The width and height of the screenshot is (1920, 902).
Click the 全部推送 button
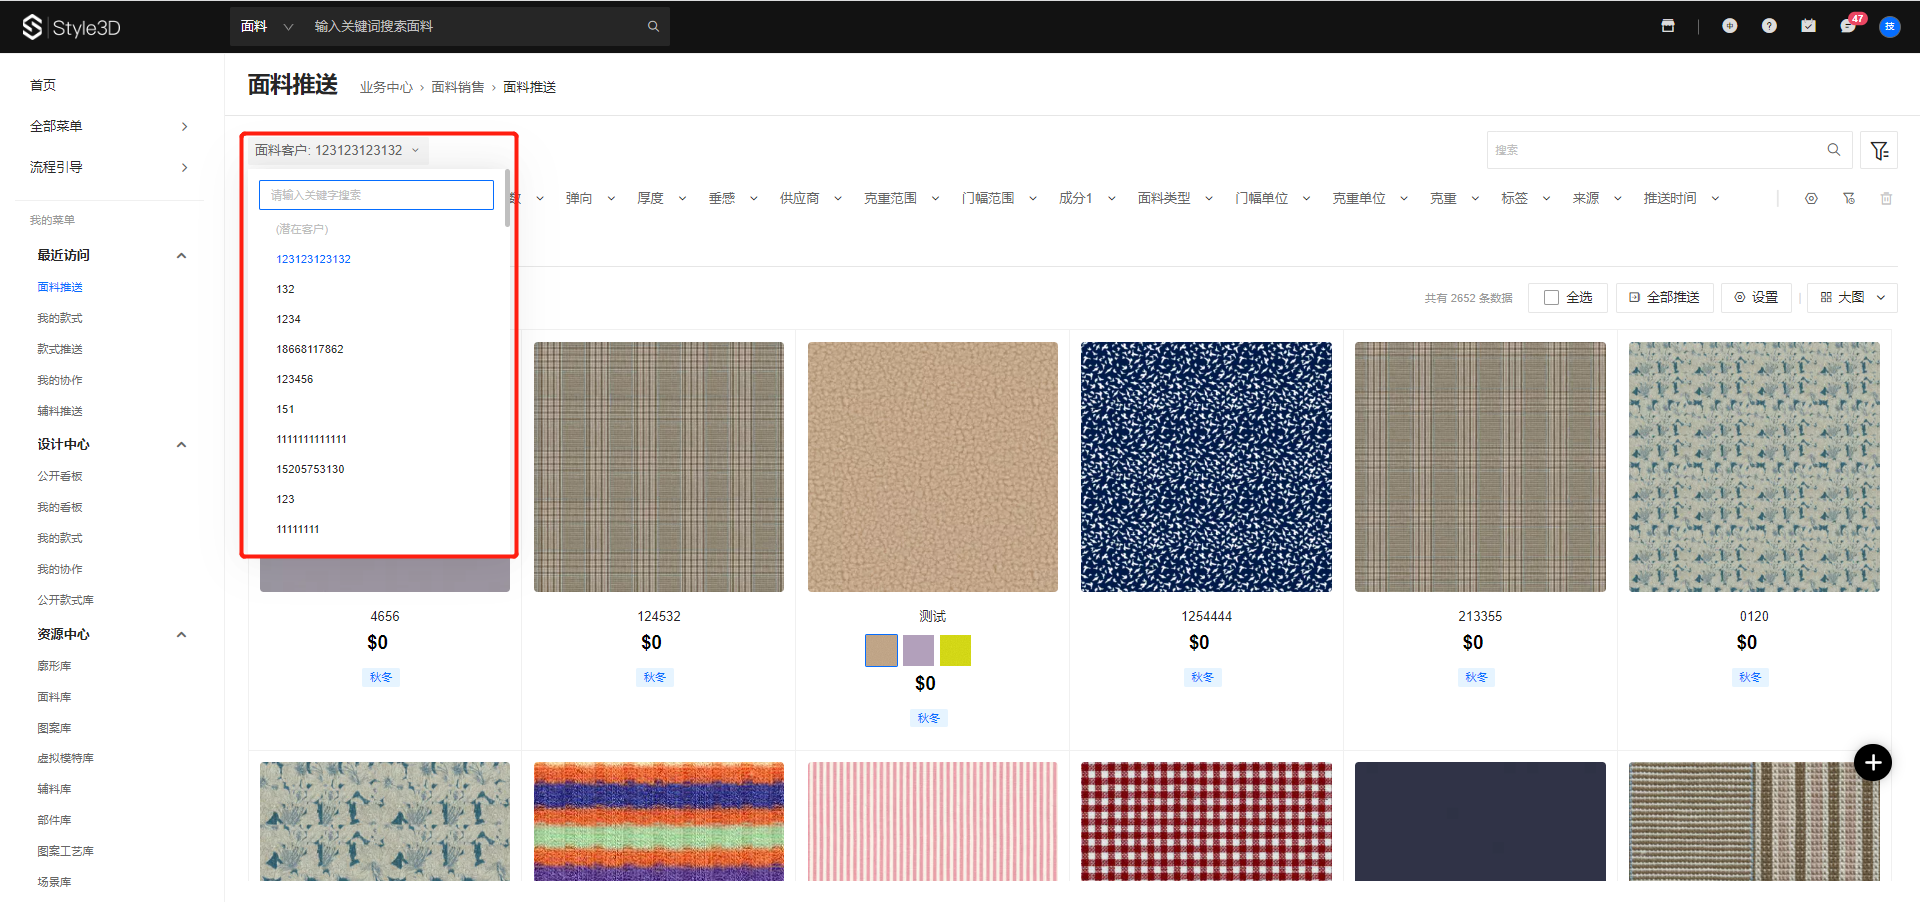[x=1664, y=297]
